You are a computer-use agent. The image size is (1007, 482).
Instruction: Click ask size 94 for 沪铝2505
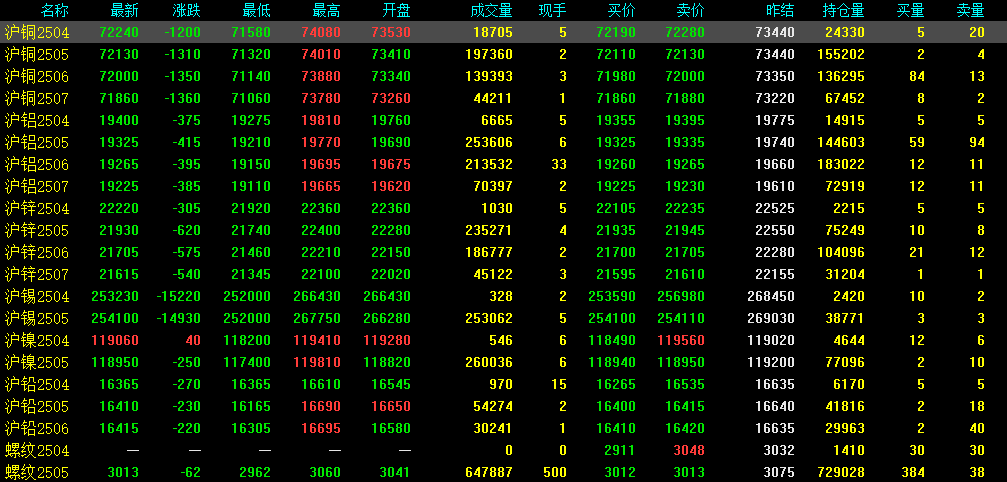[x=977, y=142]
